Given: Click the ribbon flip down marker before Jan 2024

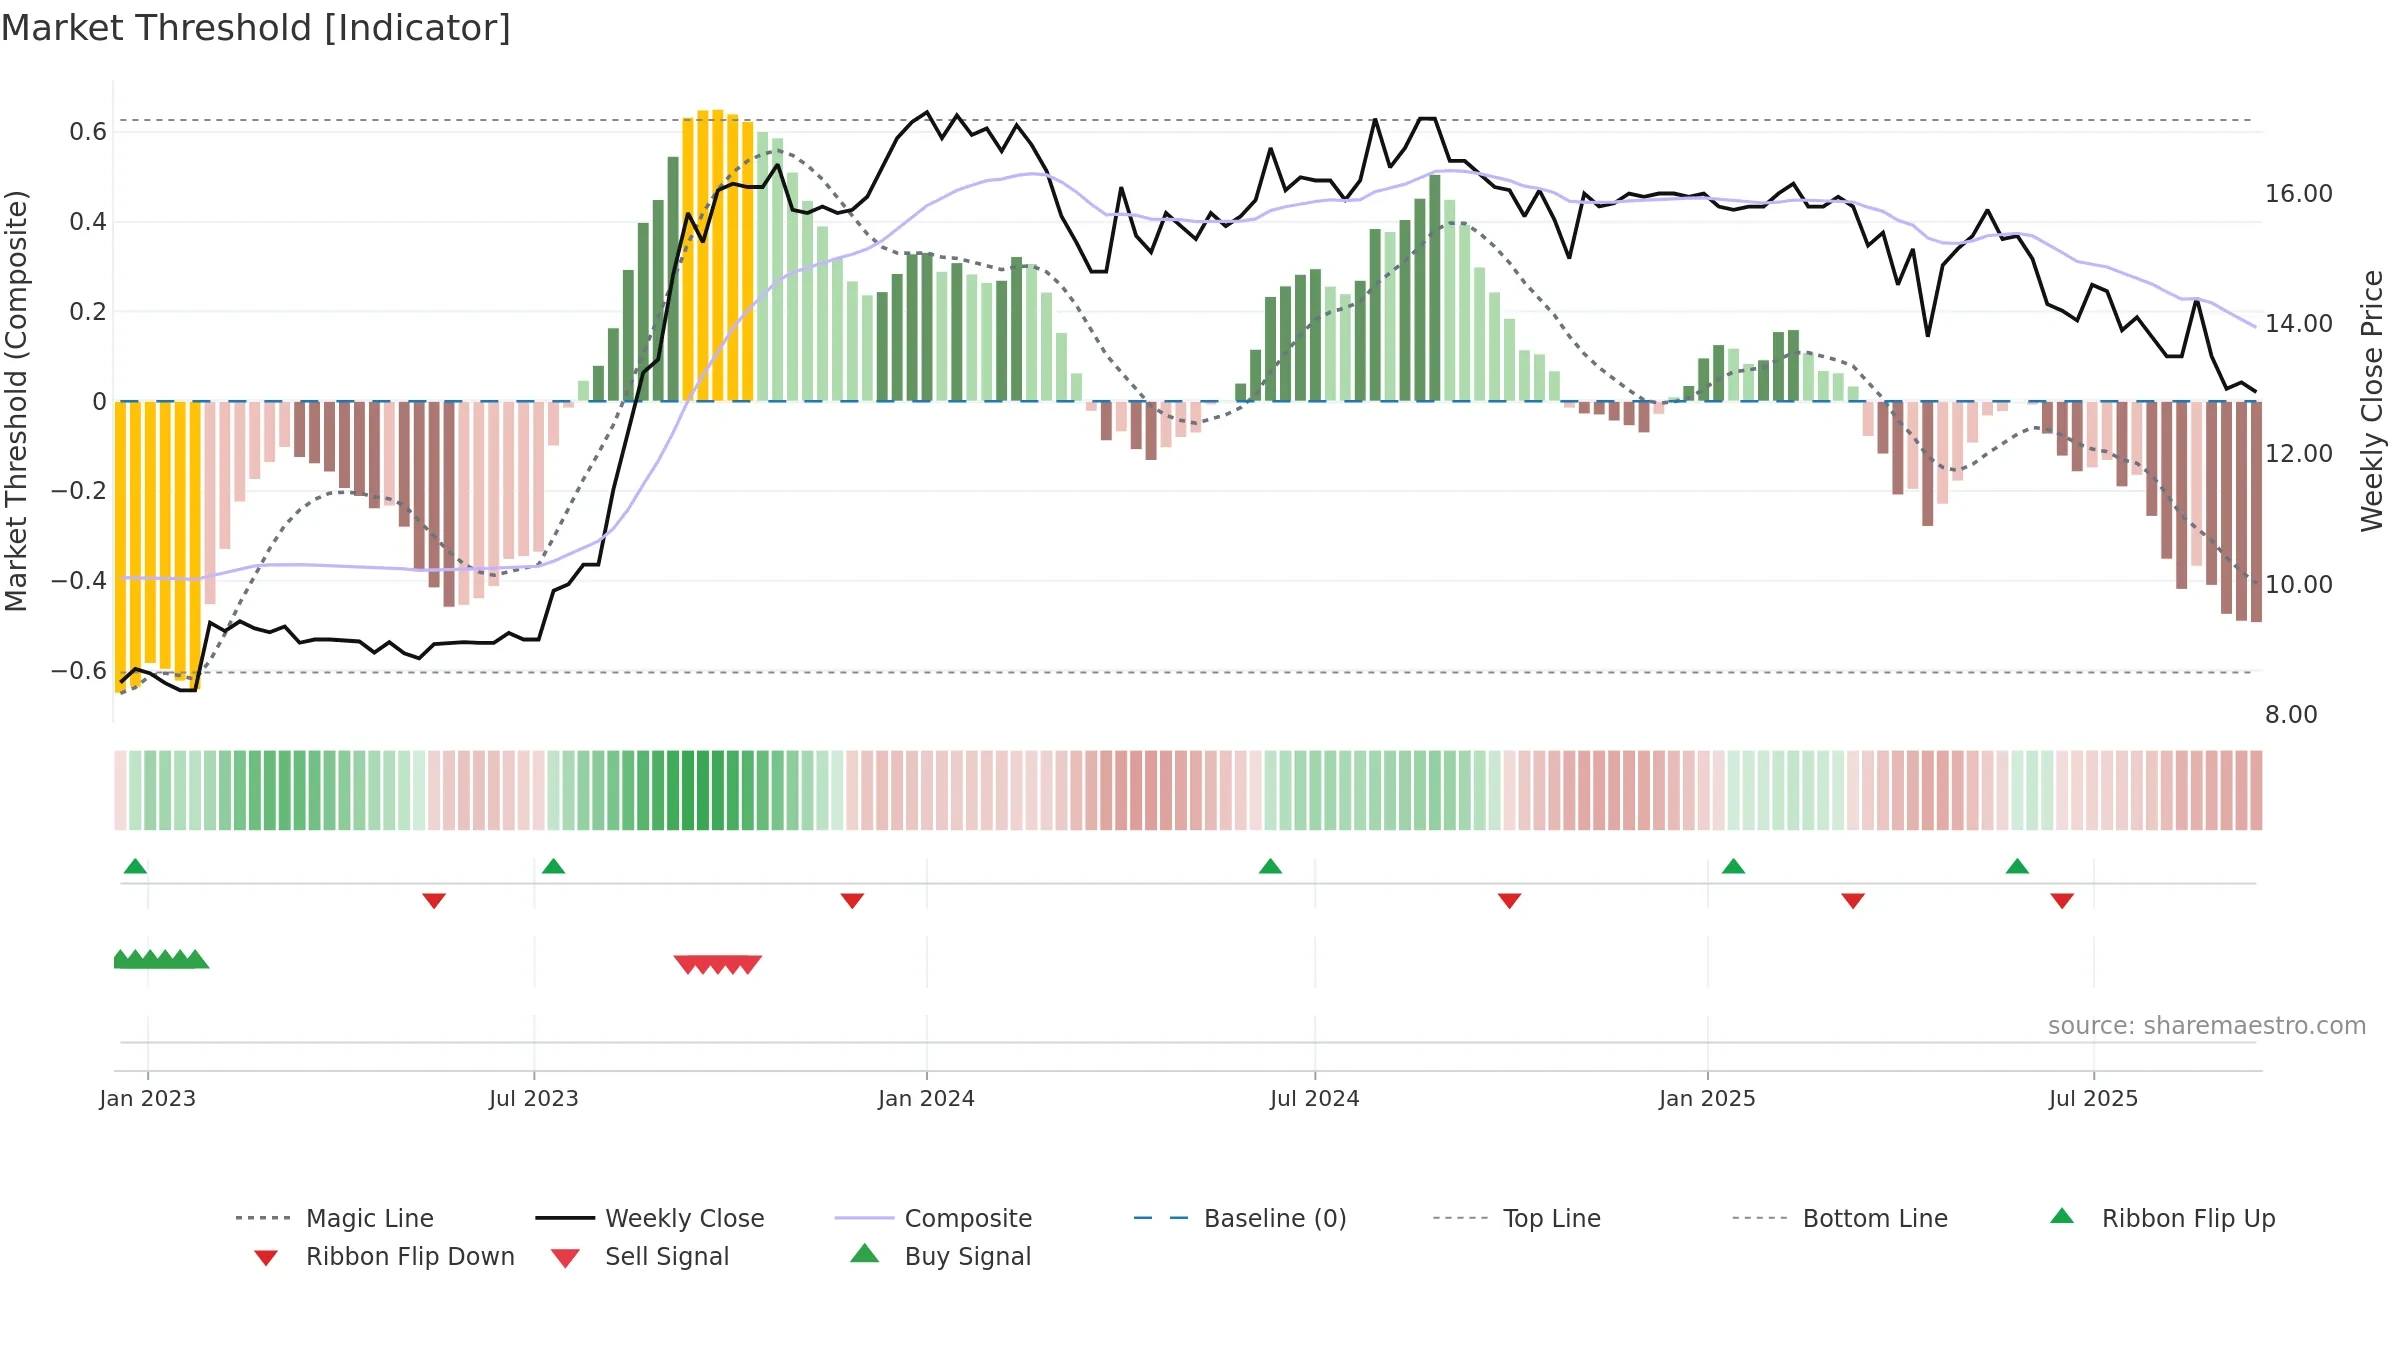Looking at the screenshot, I should tap(852, 901).
